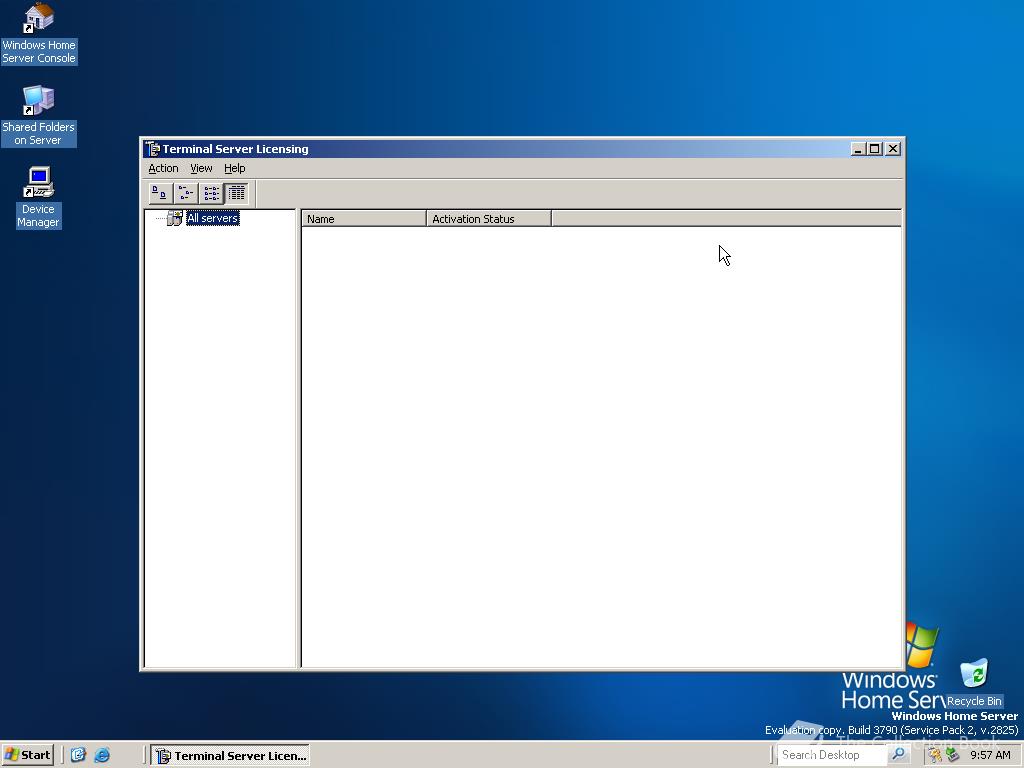Click into the Search Desktop field
The height and width of the screenshot is (768, 1024).
(832, 755)
